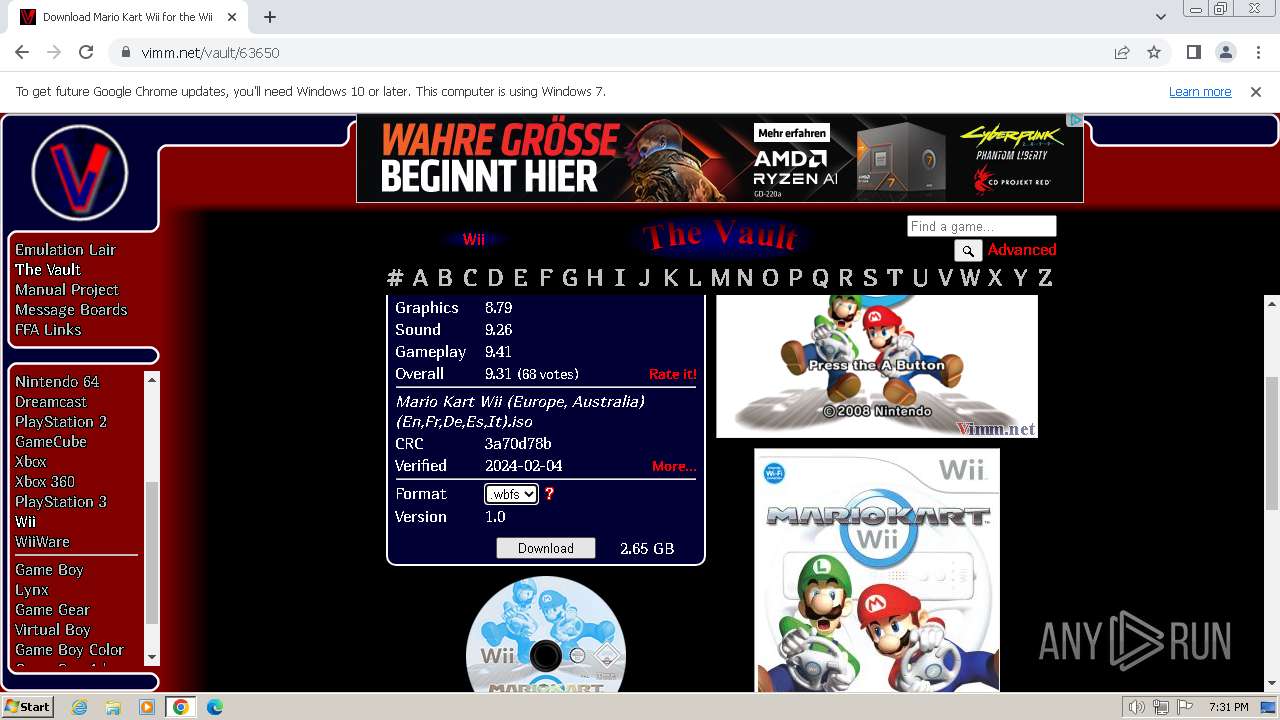Select Game Gear system

click(52, 610)
